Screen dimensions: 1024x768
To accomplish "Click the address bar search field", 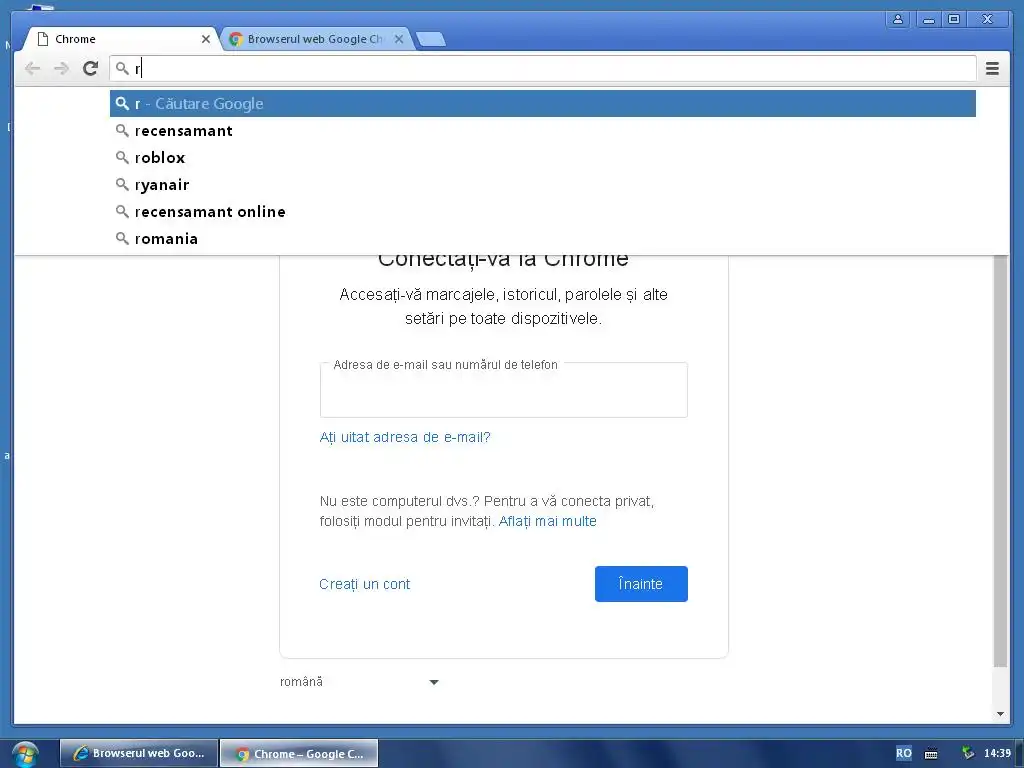I will 543,68.
